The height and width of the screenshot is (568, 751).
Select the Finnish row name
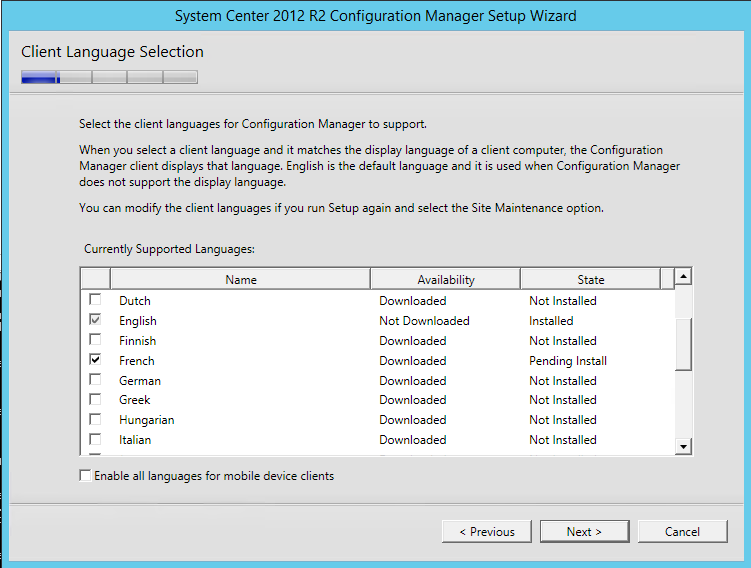tap(137, 341)
